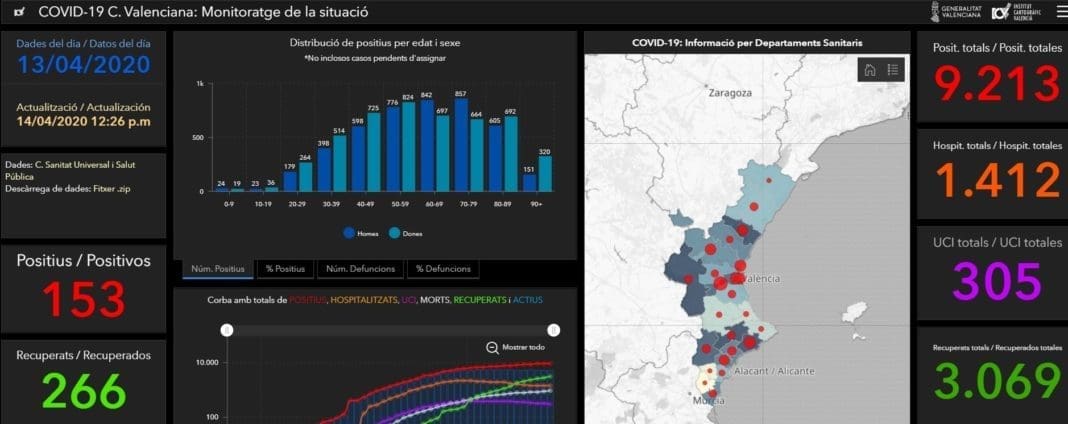The width and height of the screenshot is (1068, 424).
Task: Click the left handle of chart range slider
Action: tap(227, 330)
